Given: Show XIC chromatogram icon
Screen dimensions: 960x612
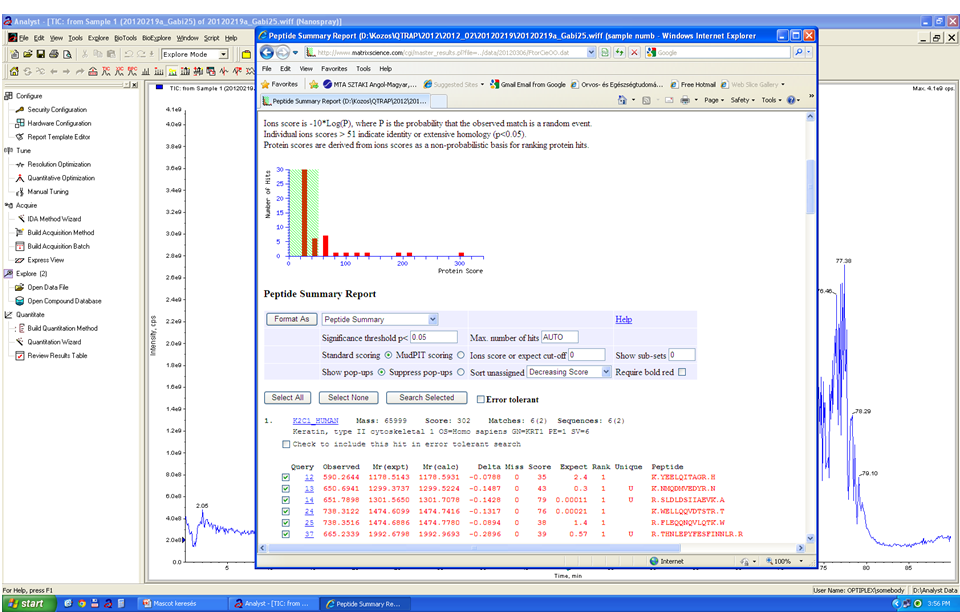Looking at the screenshot, I should (119, 72).
